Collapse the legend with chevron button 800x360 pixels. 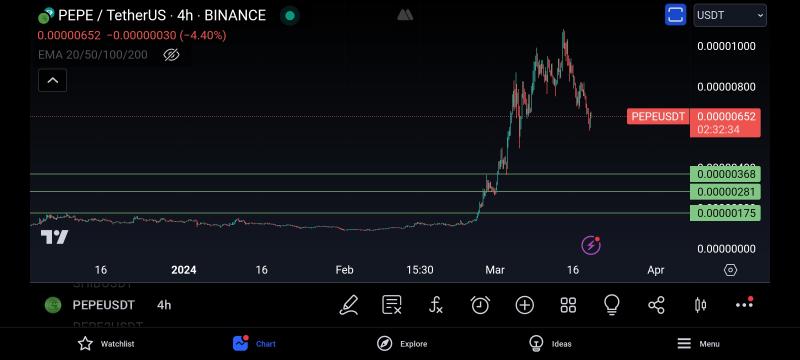coord(53,80)
